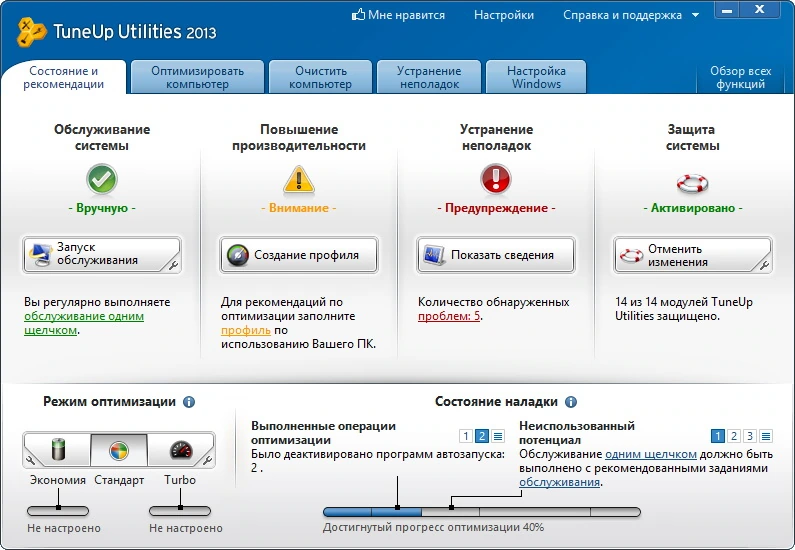Image resolution: width=795 pixels, height=550 pixels.
Task: Click Показать сведения button
Action: [x=496, y=254]
